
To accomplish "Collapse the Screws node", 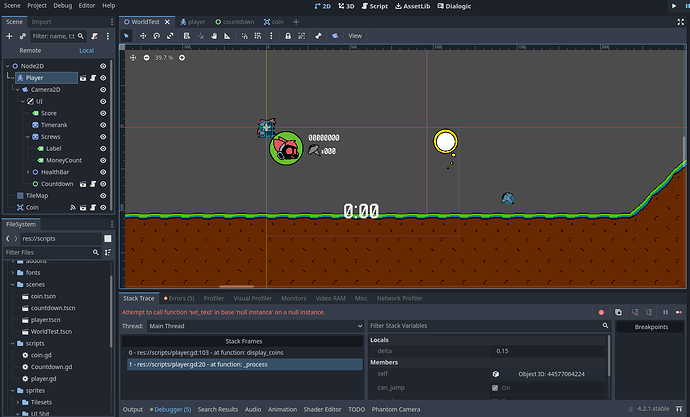I will 28,137.
